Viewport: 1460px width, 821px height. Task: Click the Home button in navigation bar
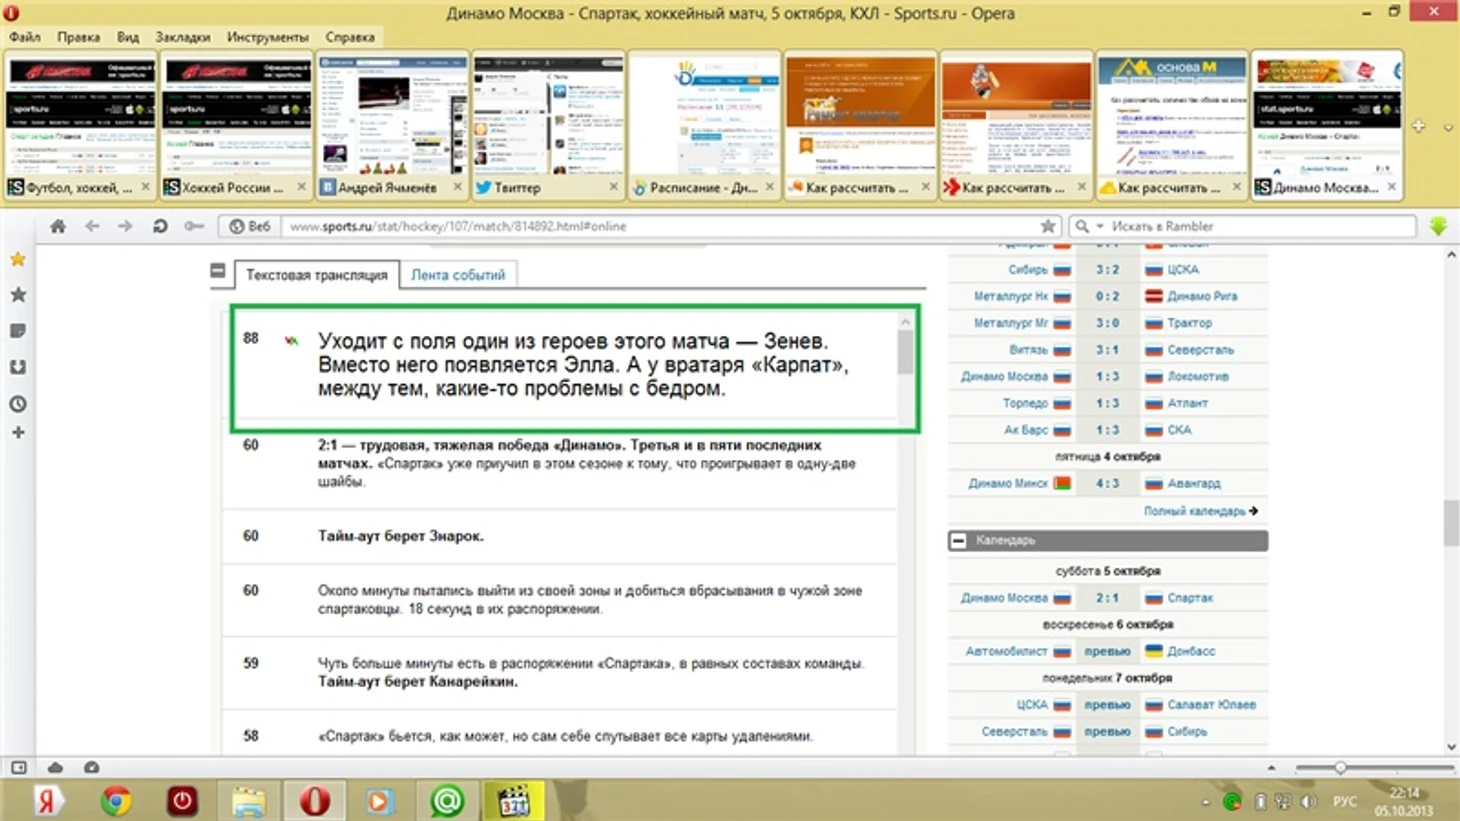tap(58, 226)
